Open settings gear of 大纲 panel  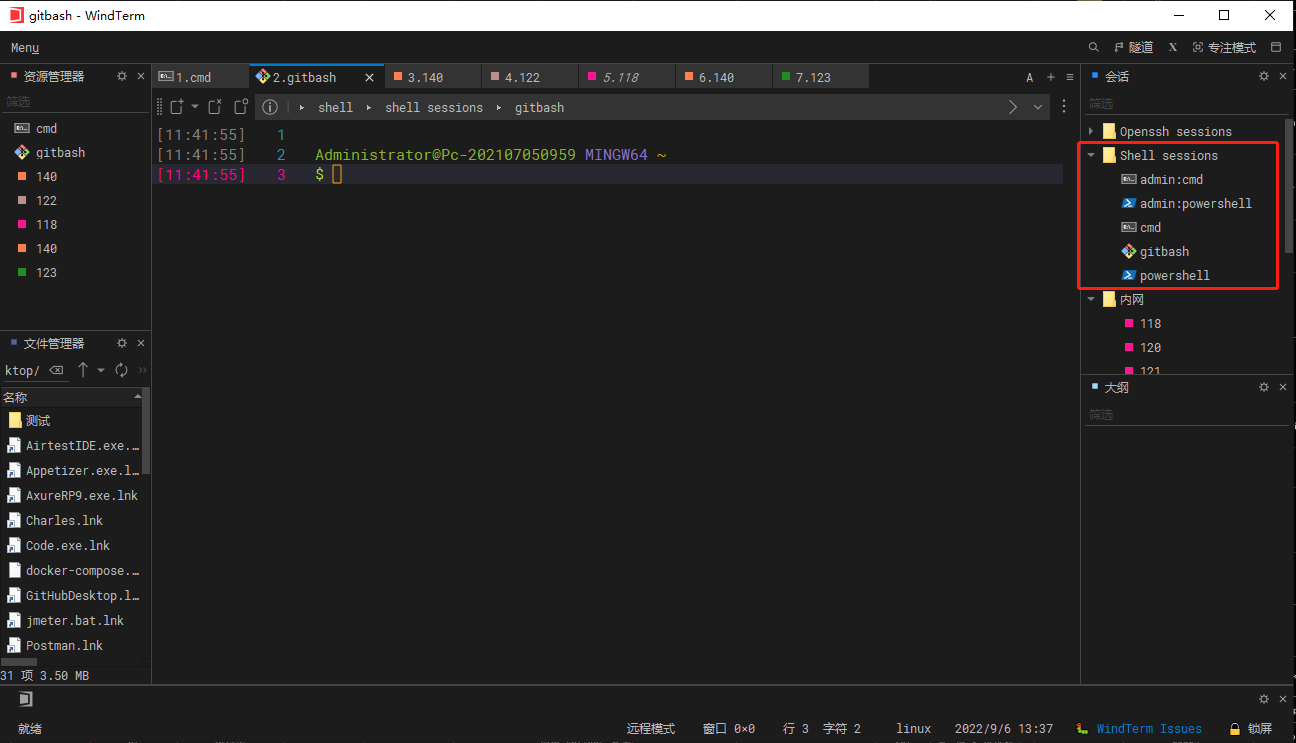click(1264, 387)
